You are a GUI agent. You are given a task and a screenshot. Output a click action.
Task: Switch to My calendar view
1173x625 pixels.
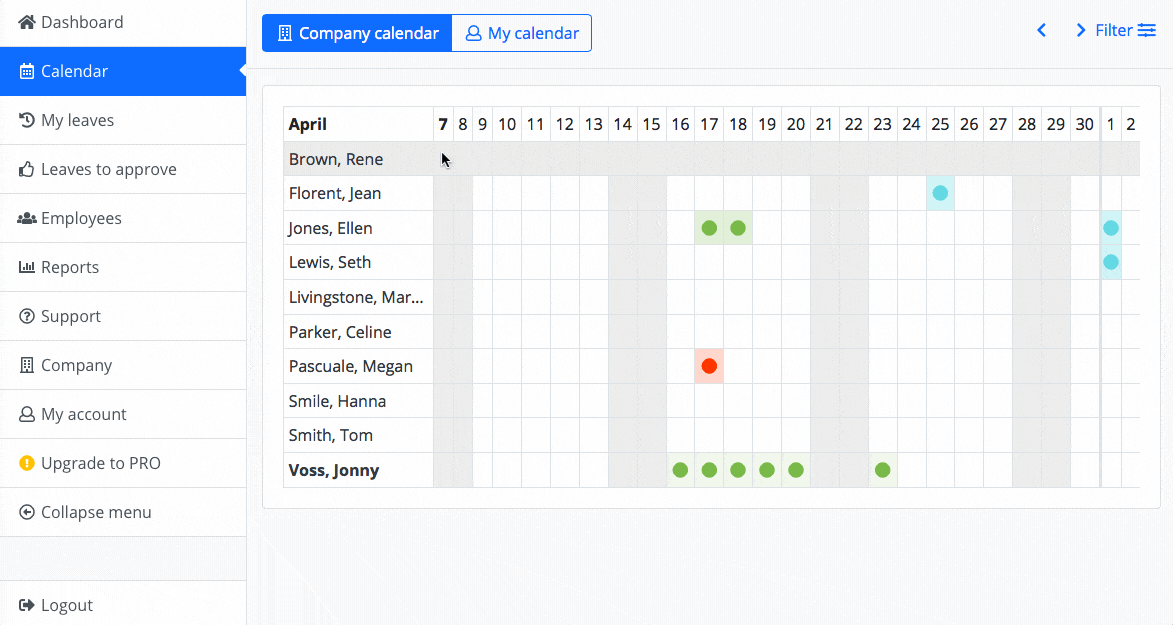pos(522,33)
